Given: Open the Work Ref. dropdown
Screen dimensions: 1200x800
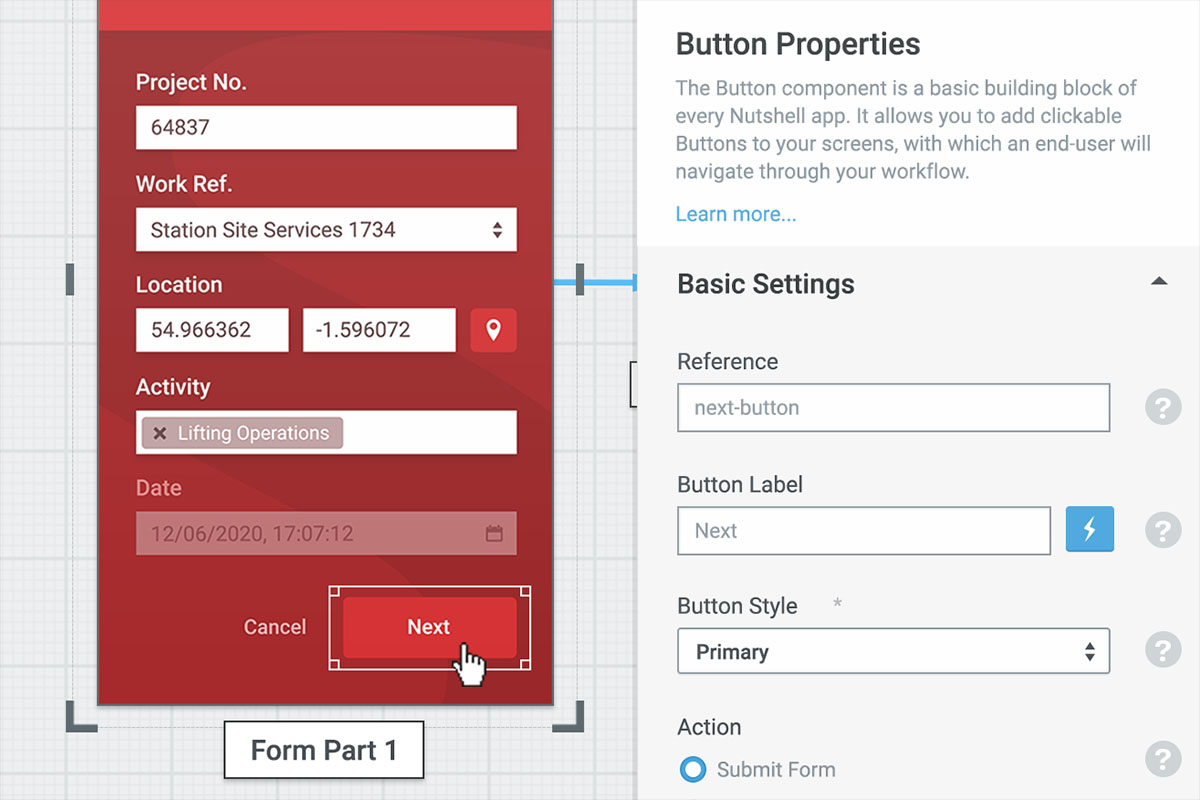Looking at the screenshot, I should click(326, 230).
